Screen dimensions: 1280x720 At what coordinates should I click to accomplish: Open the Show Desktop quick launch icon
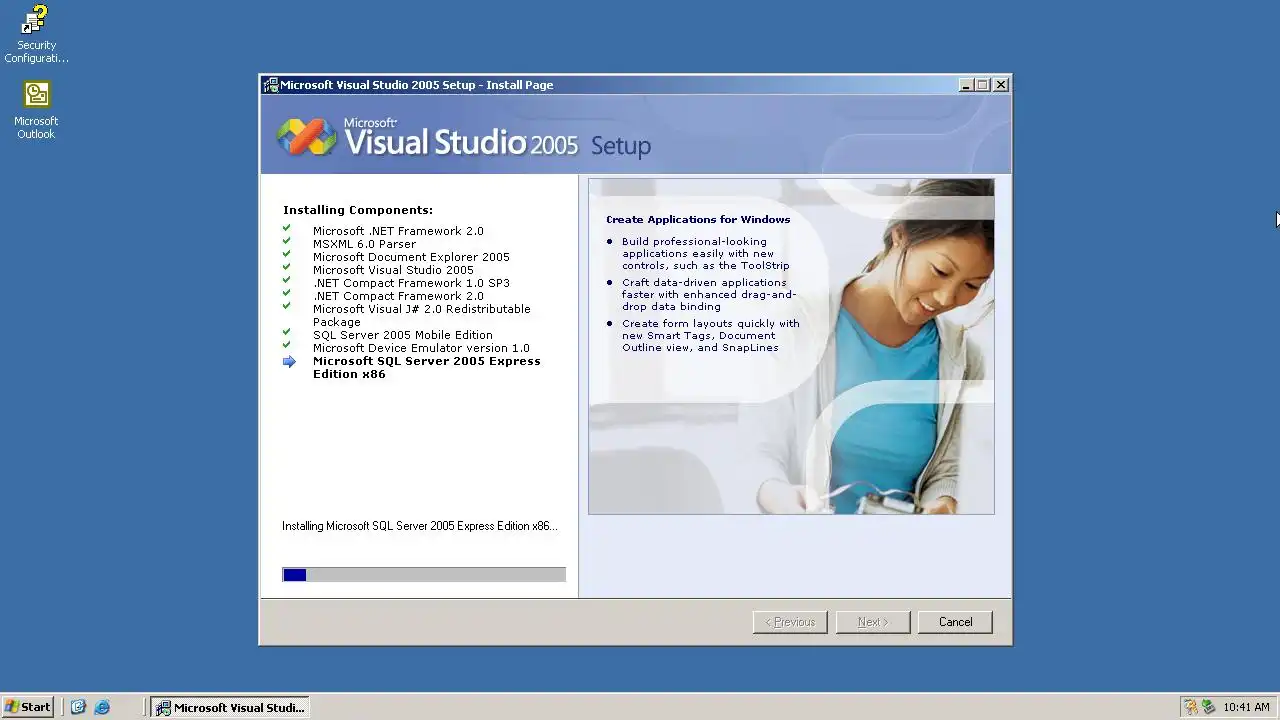[x=78, y=707]
